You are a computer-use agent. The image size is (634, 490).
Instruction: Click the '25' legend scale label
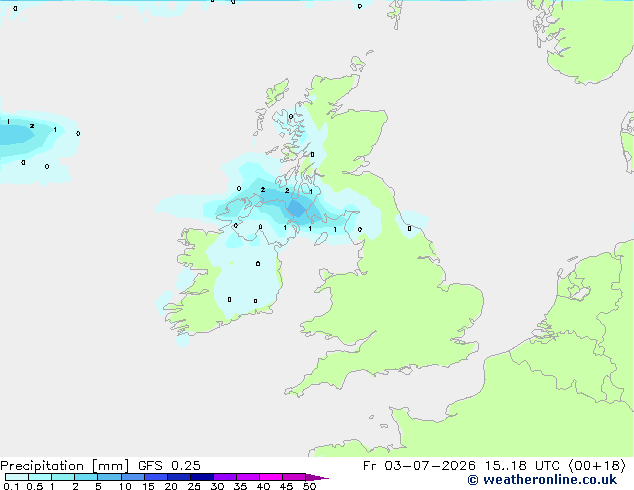[x=194, y=486]
